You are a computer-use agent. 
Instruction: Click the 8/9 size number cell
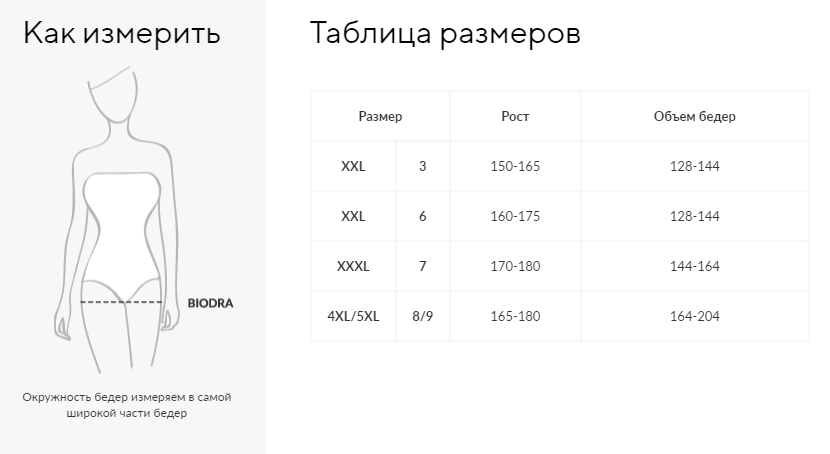(422, 316)
